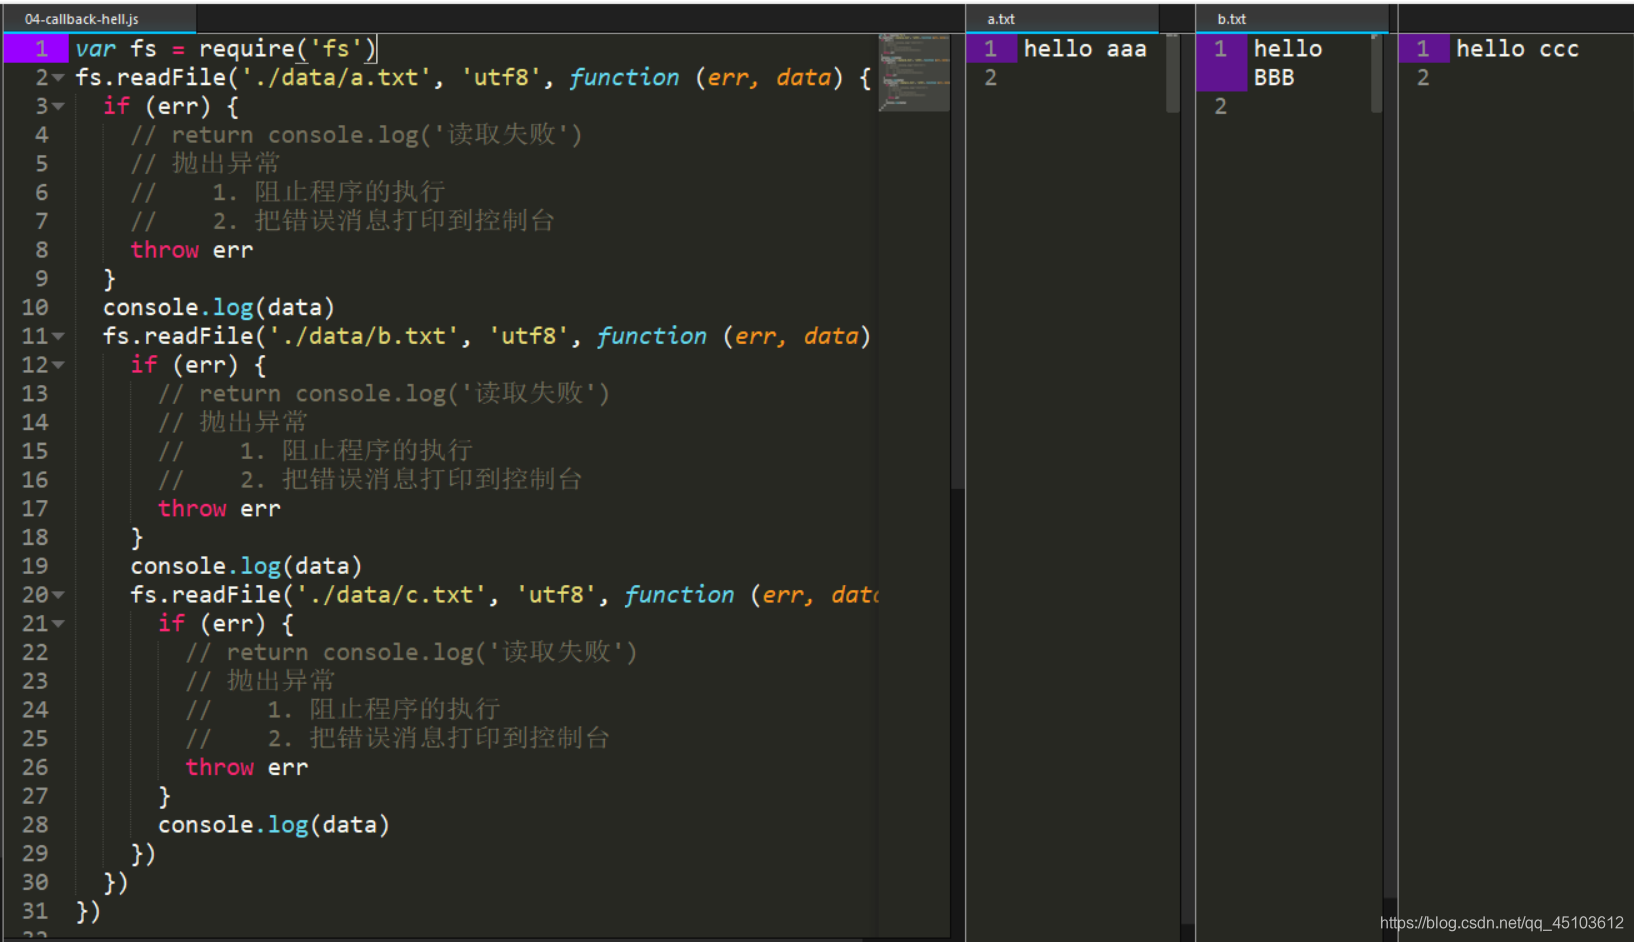Collapse the readFile b.txt fold at line 11
Screen dimensions: 1634x942
[58, 336]
